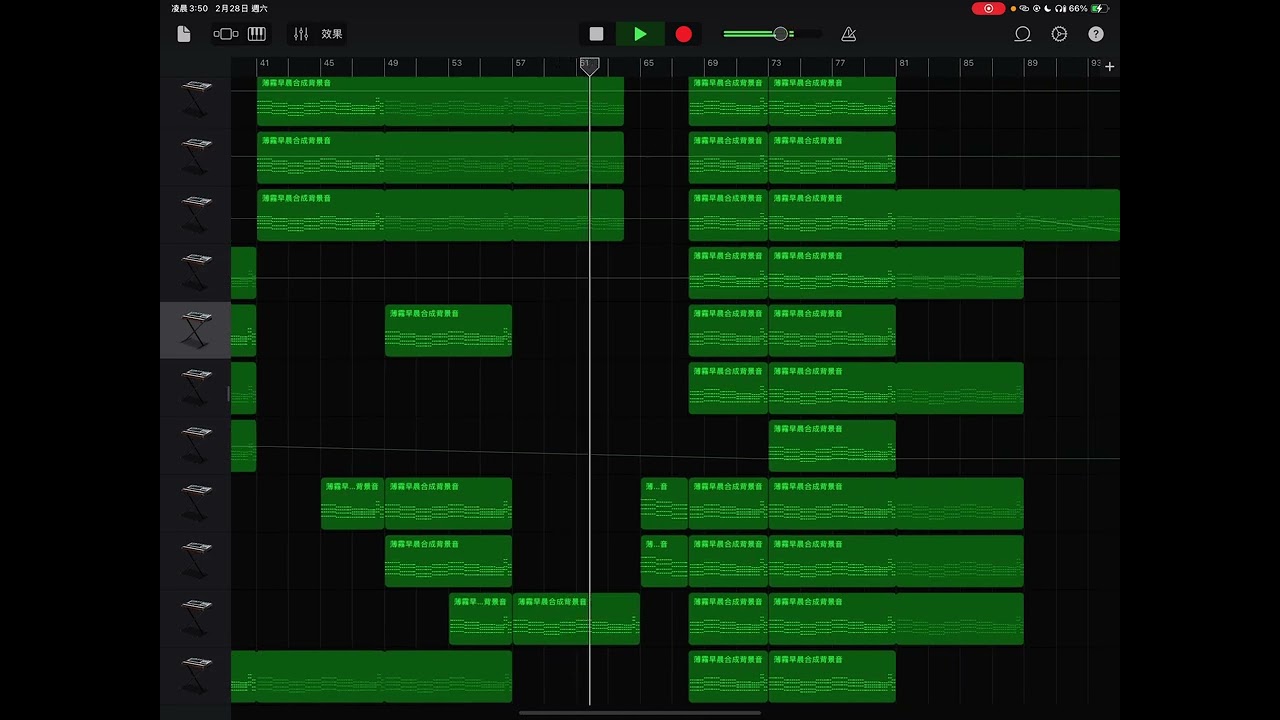Select the first track keyboard icon
1280x720 pixels.
coord(196,98)
